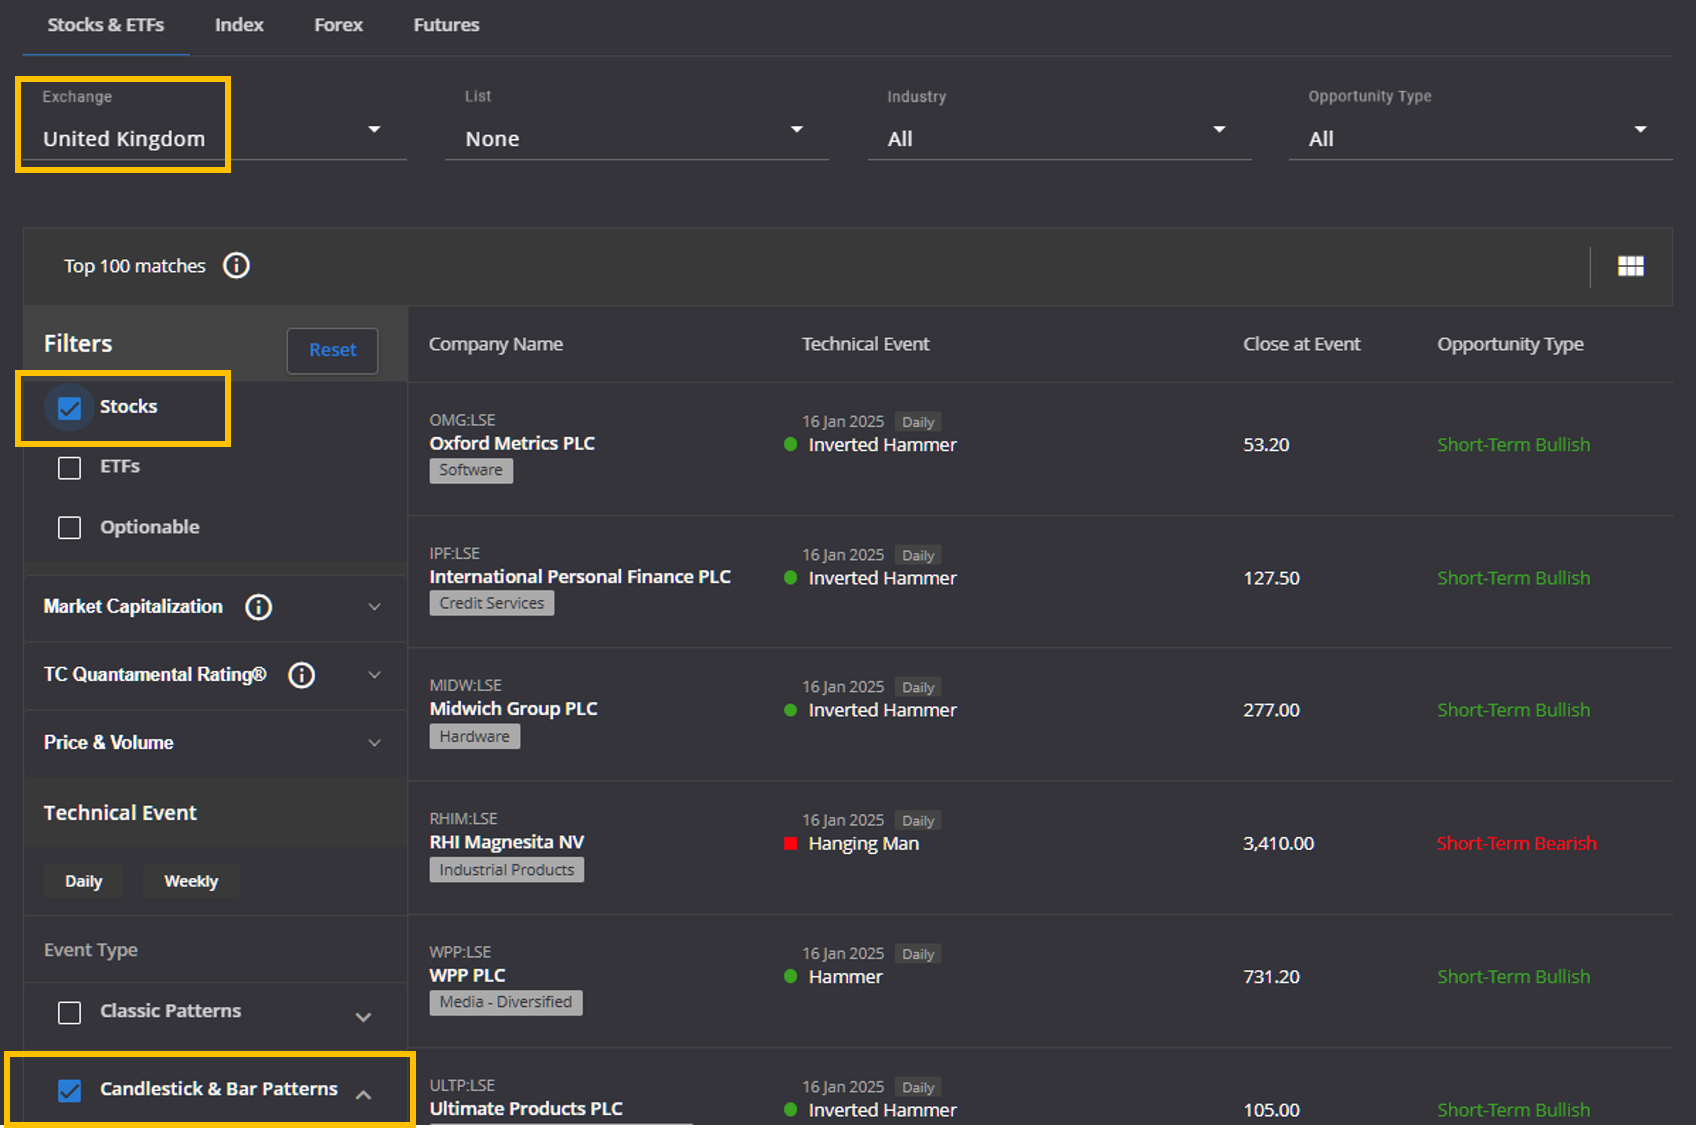Switch to the Forex tab
This screenshot has height=1128, width=1696.
click(x=338, y=25)
